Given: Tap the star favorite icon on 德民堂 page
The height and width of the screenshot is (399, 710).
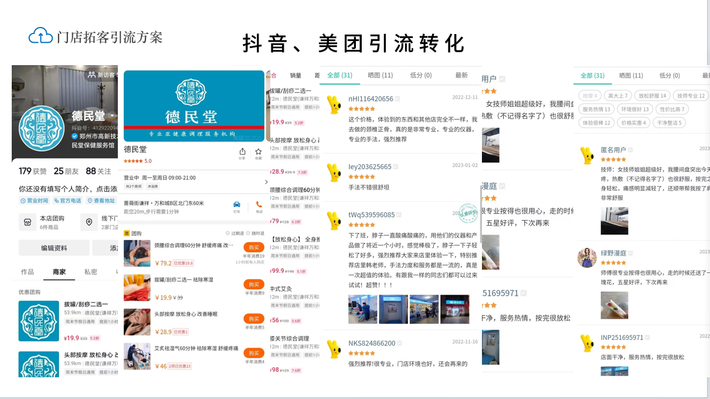Looking at the screenshot, I should click(x=258, y=152).
